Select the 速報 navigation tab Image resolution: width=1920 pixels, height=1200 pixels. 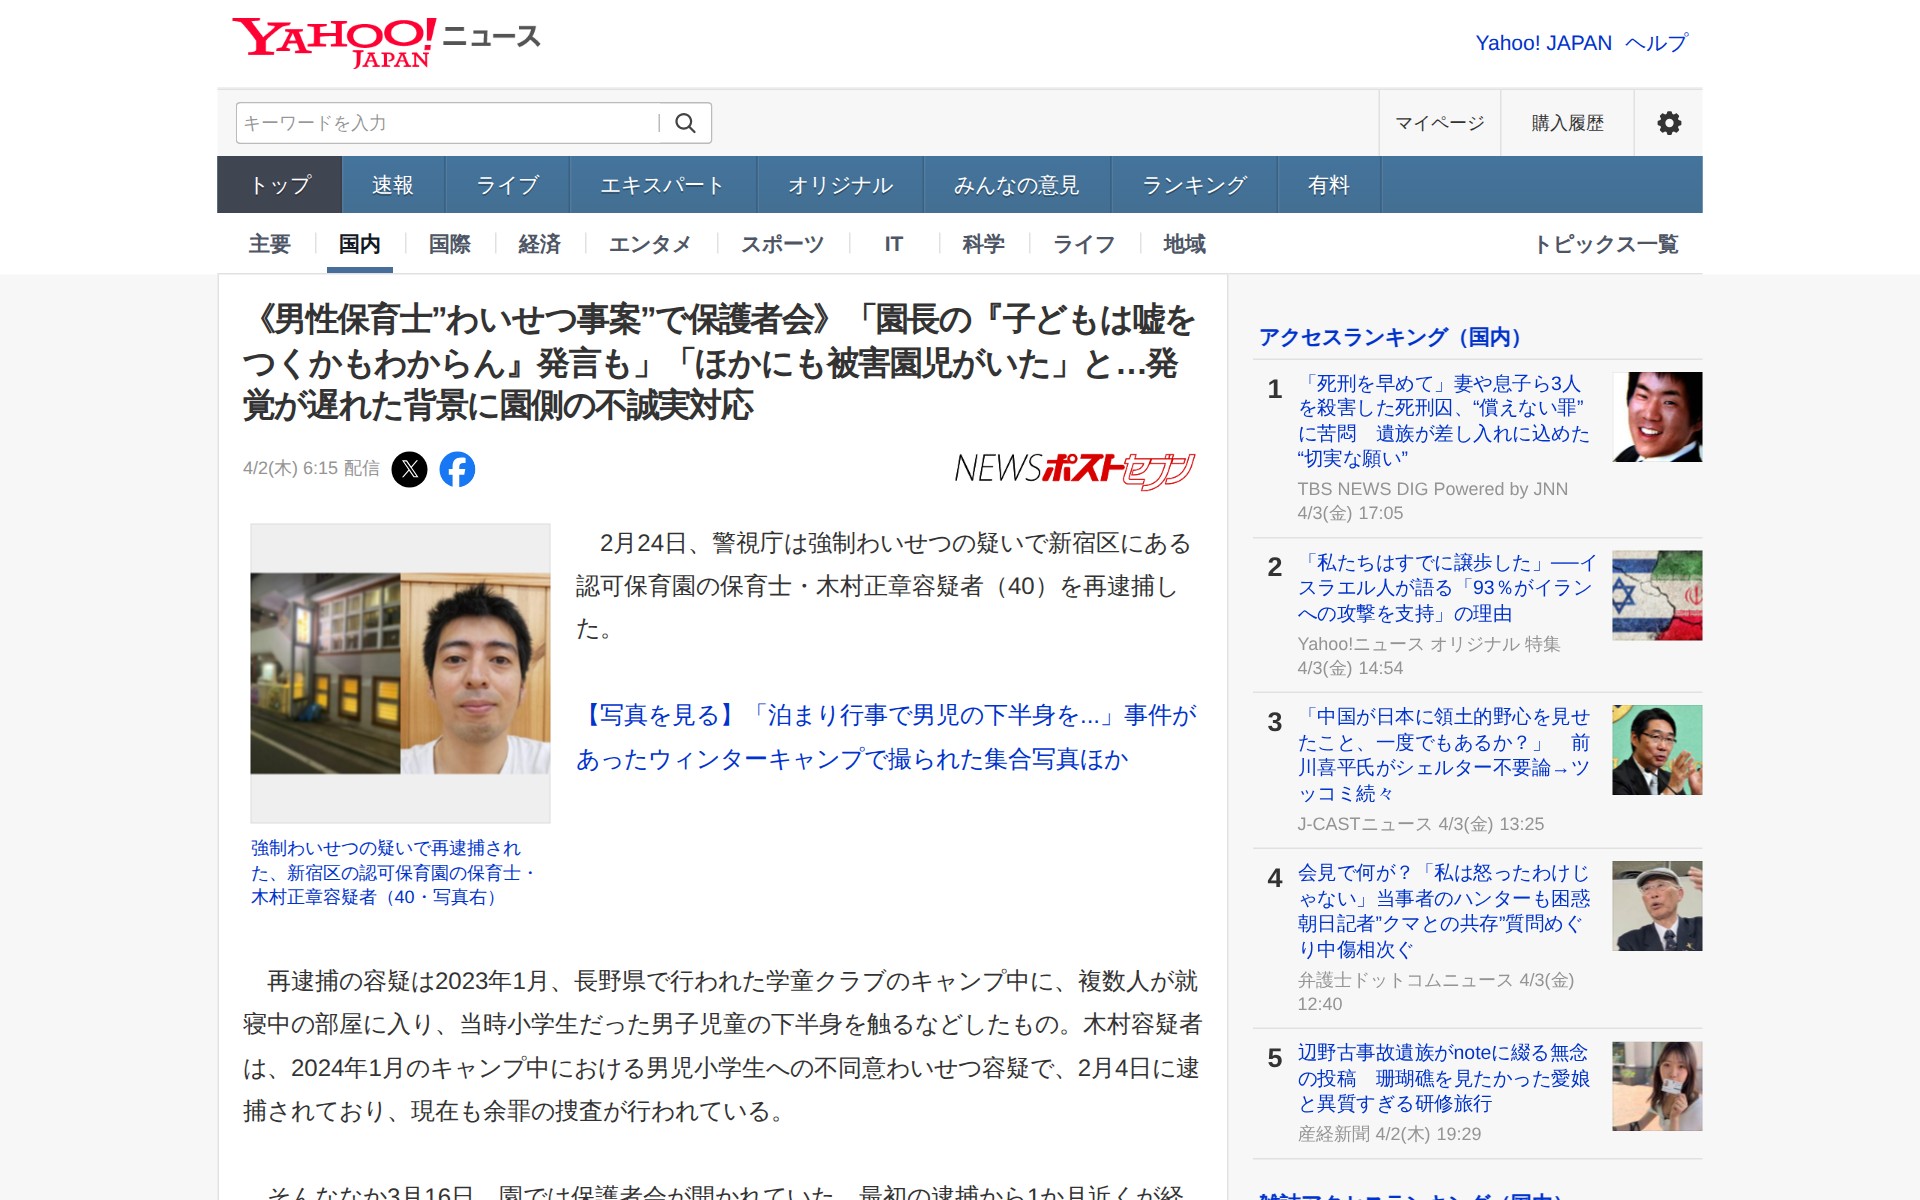pos(393,185)
